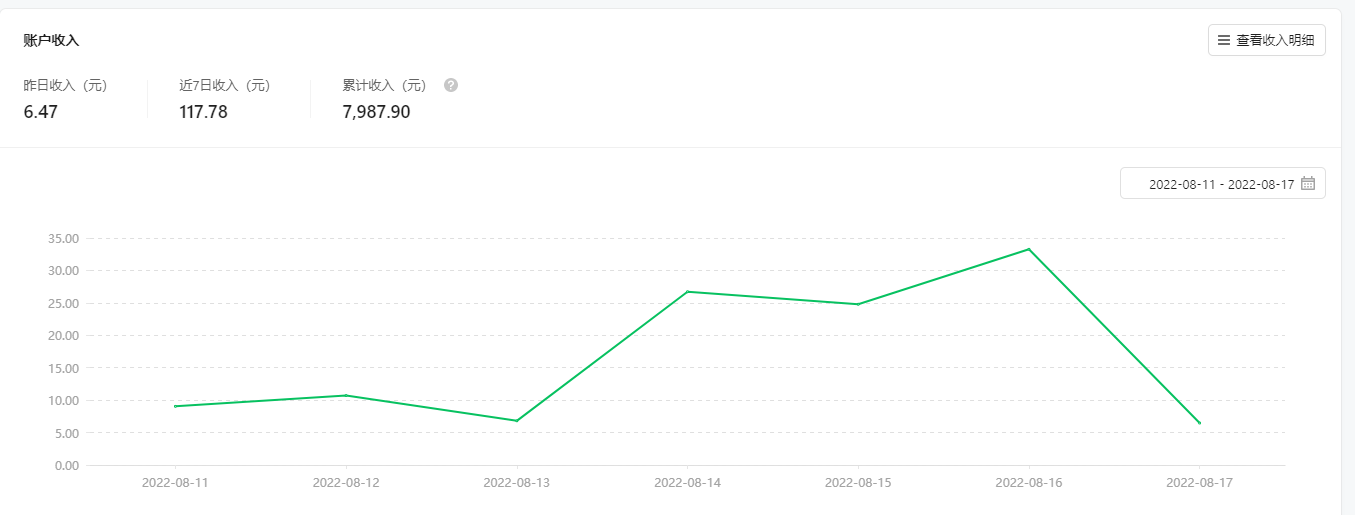Screen dimensions: 1355x515
Task: Click the 账户收入 section heading
Action: coord(51,41)
